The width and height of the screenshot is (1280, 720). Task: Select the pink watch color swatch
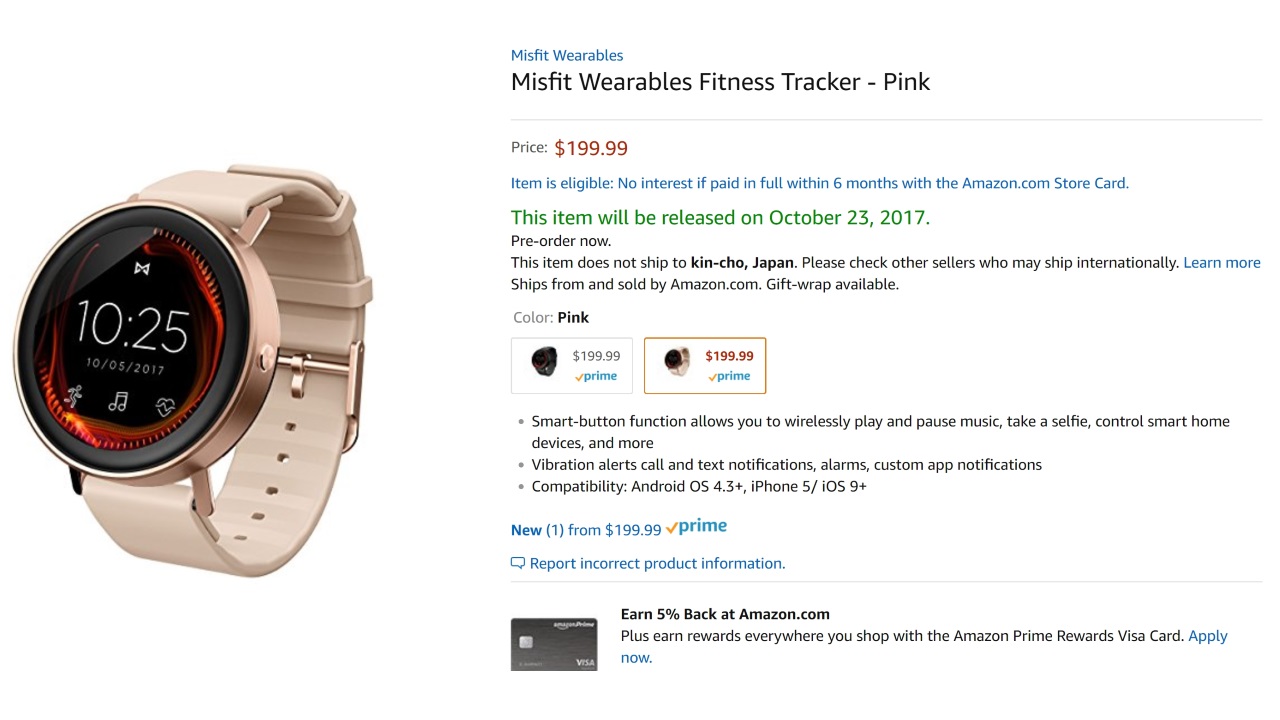tap(704, 365)
